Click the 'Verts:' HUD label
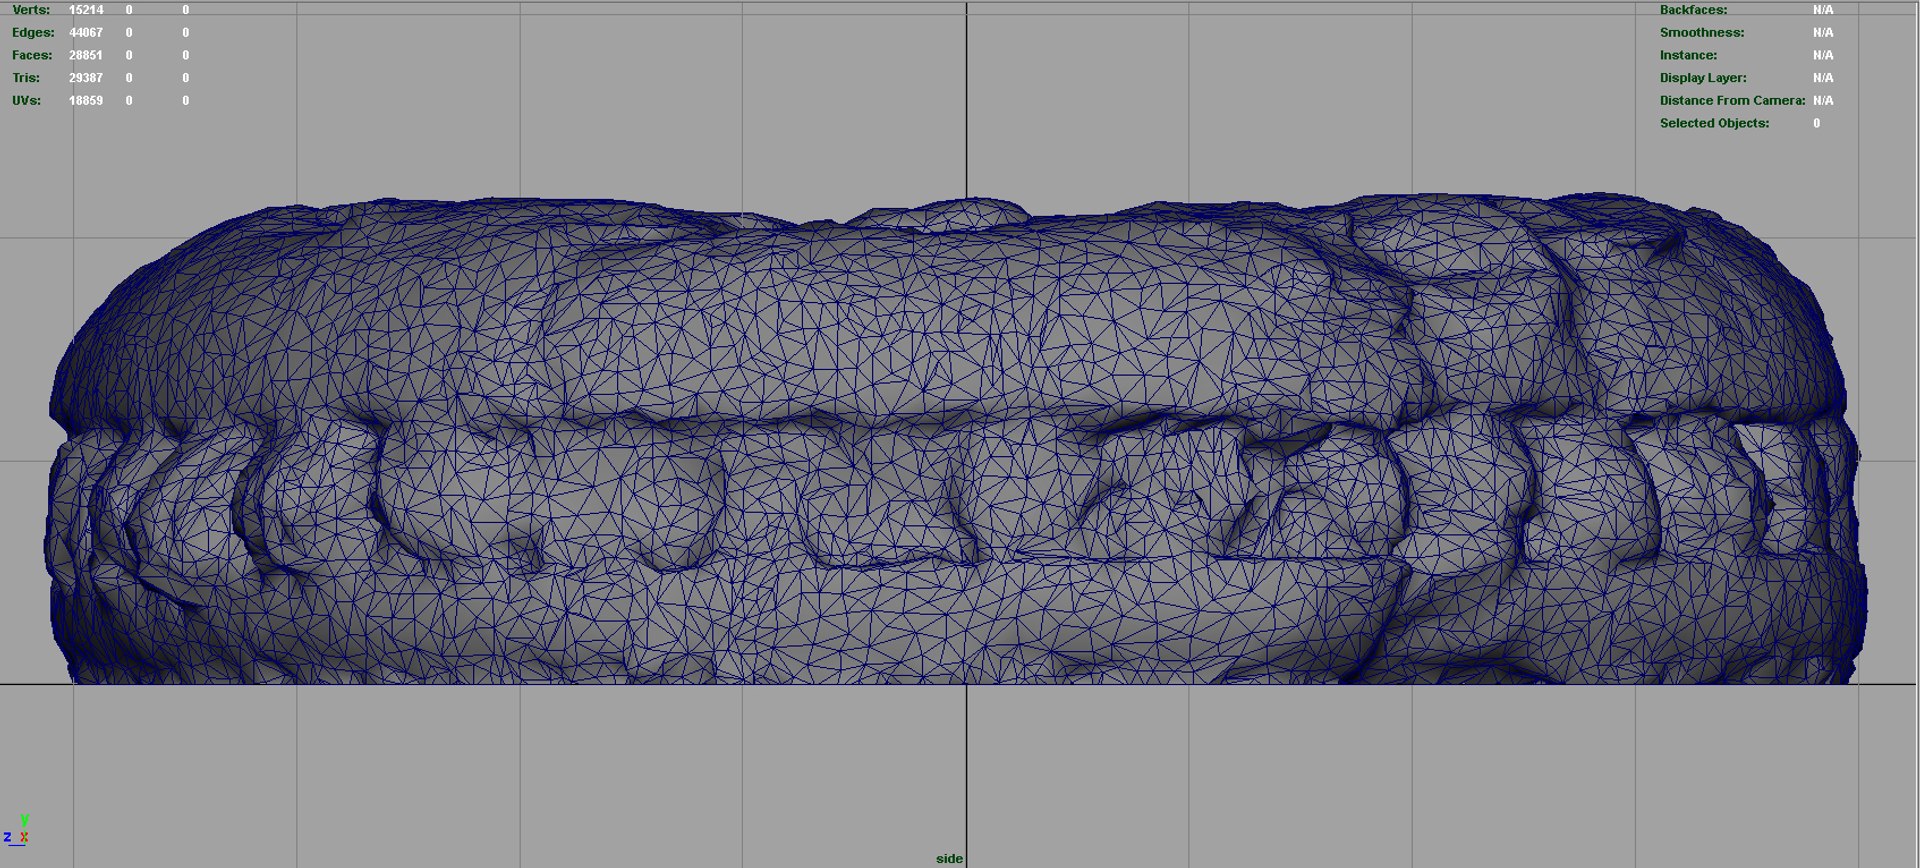Image resolution: width=1920 pixels, height=868 pixels. (x=31, y=10)
